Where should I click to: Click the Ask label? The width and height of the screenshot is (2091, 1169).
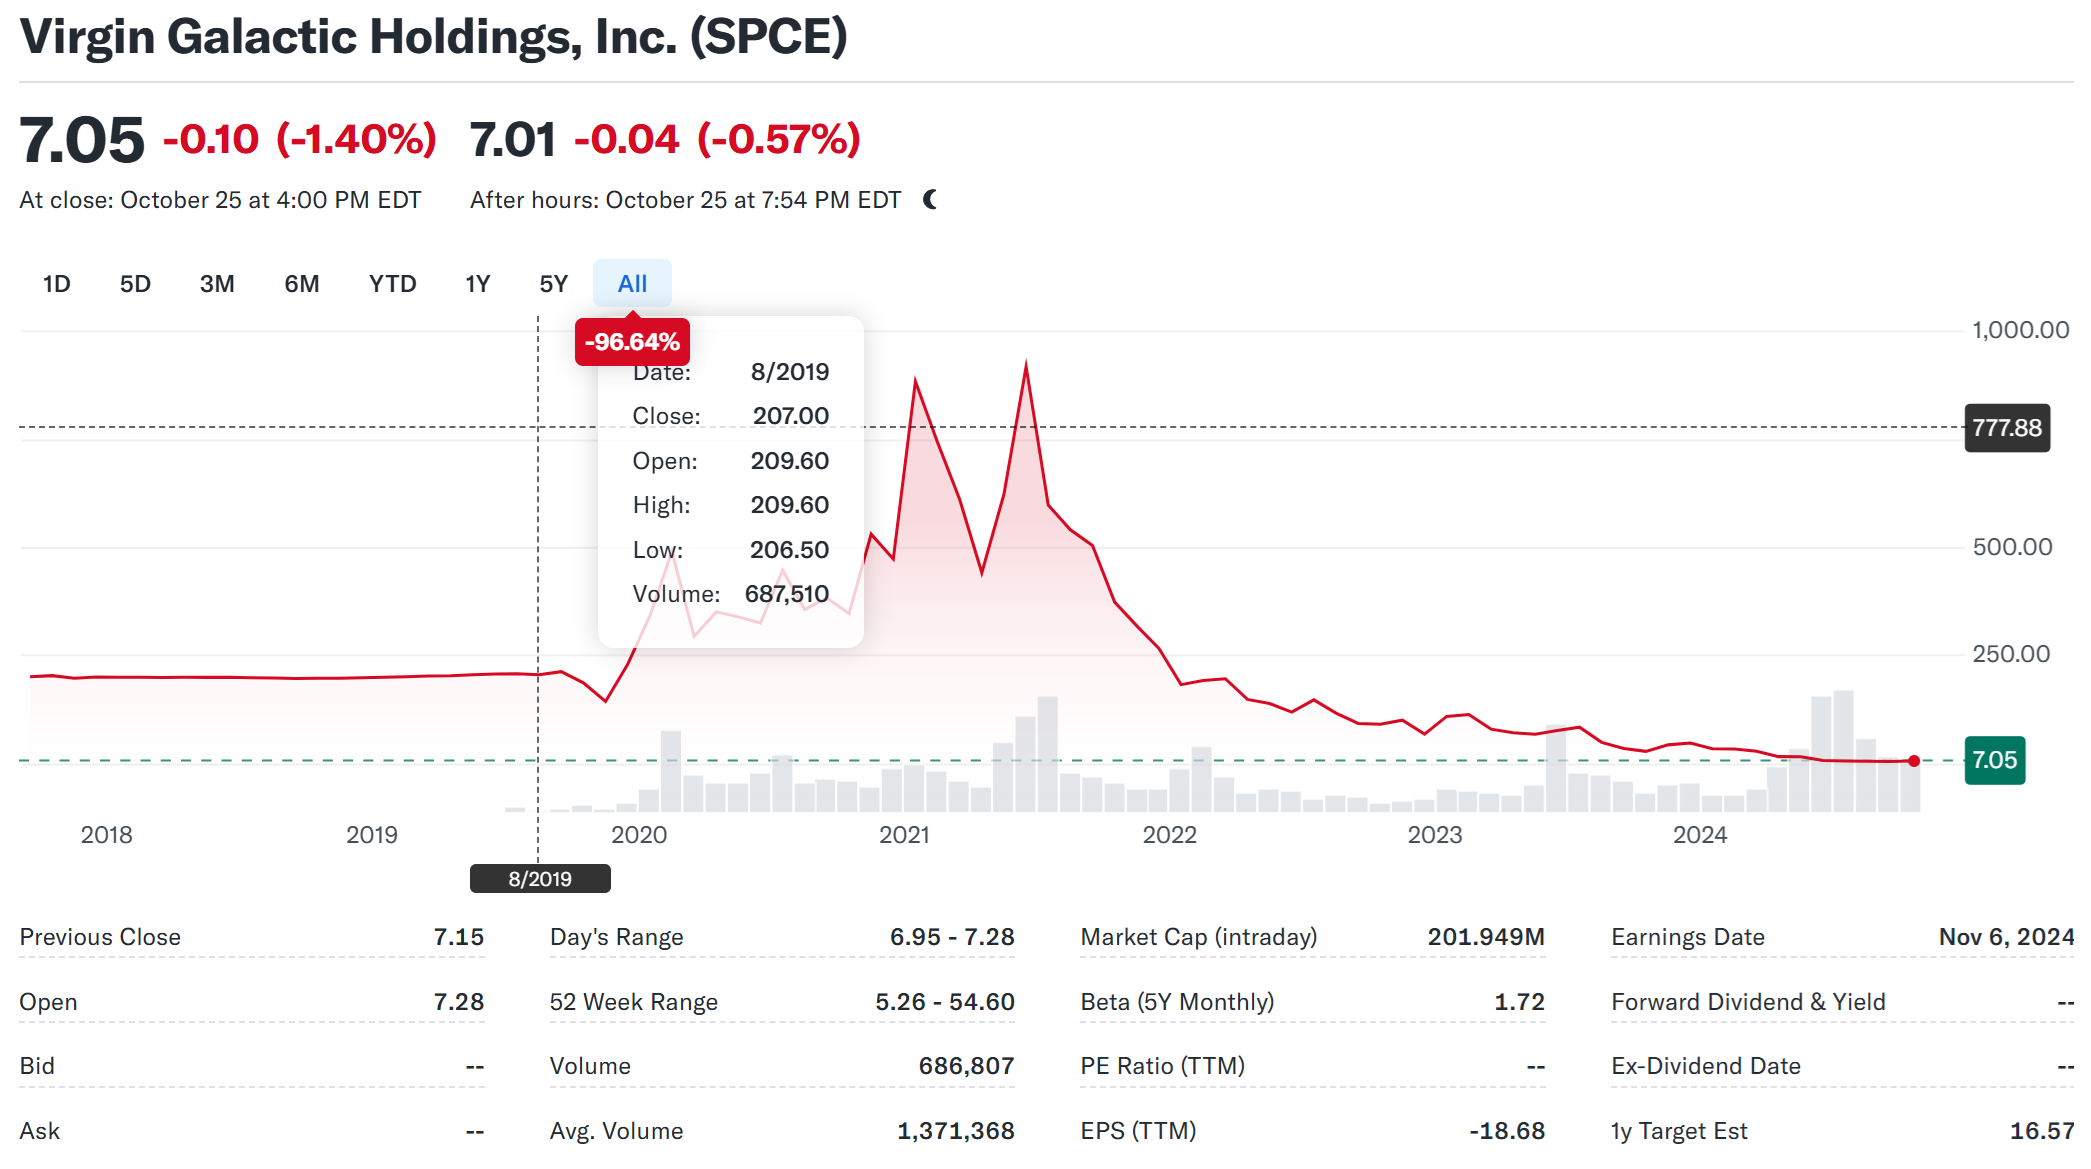40,1131
